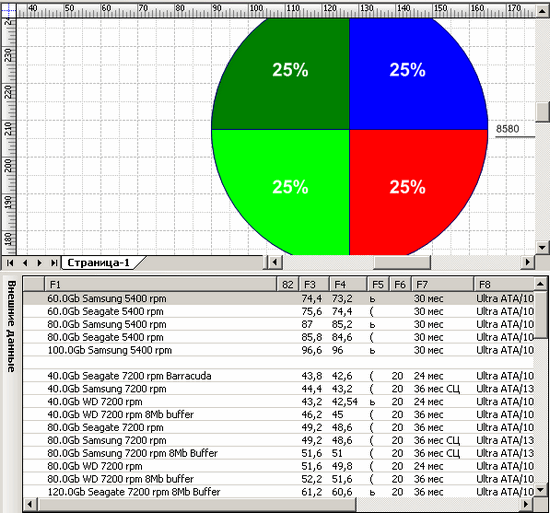Select row 80.0Gb Seagate 7200 rpm
This screenshot has width=550, height=513.
(279, 427)
